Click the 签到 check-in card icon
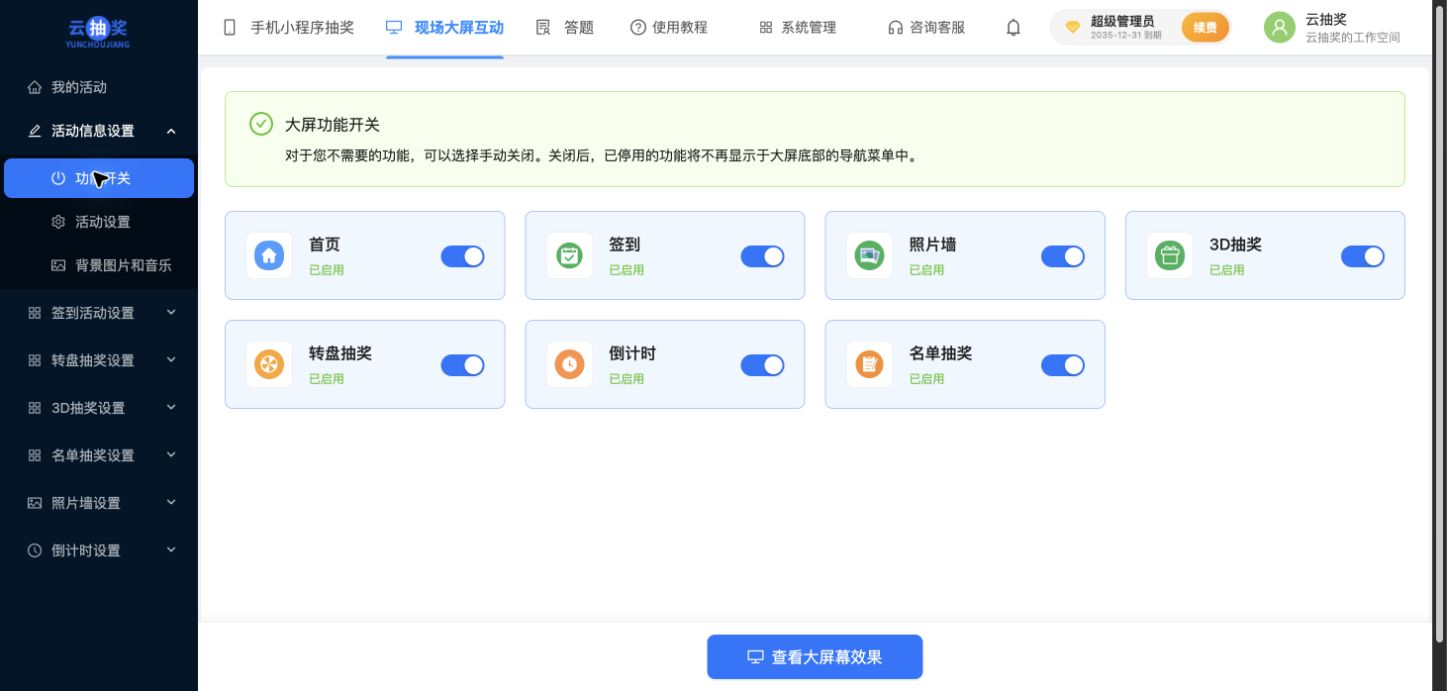 569,255
